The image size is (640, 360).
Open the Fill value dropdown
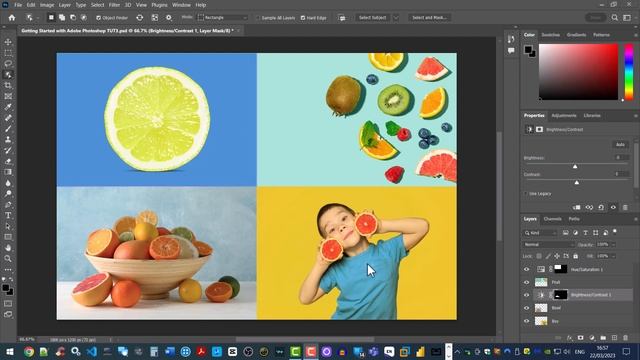pyautogui.click(x=613, y=256)
